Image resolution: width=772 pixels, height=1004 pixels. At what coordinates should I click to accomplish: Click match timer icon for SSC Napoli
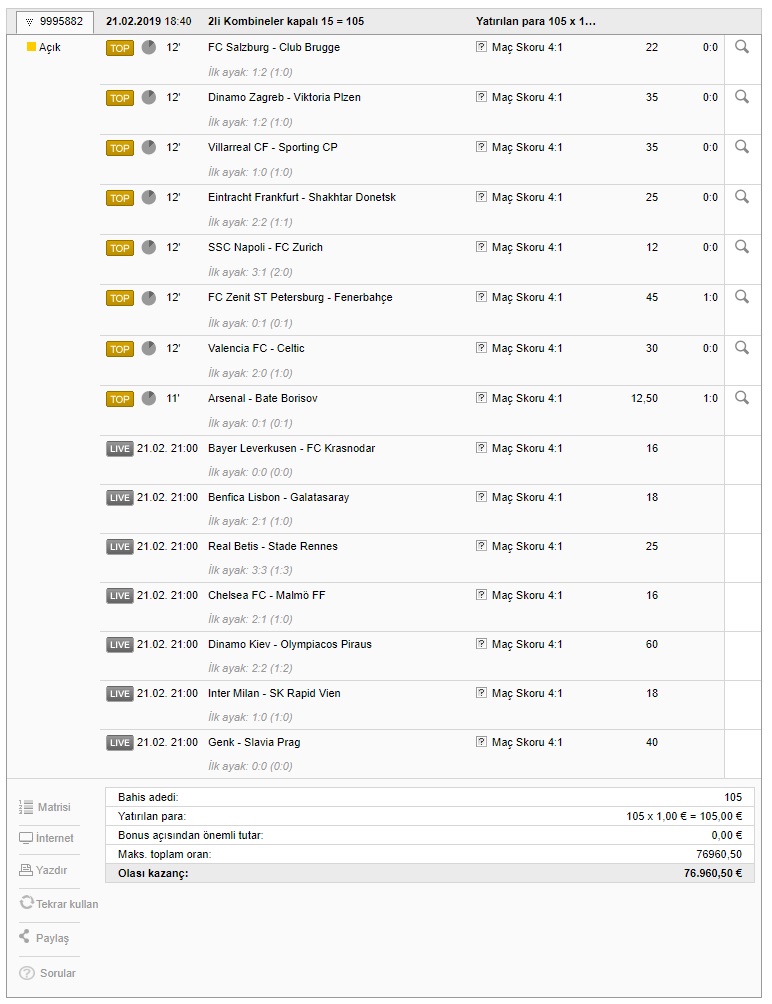pyautogui.click(x=149, y=247)
